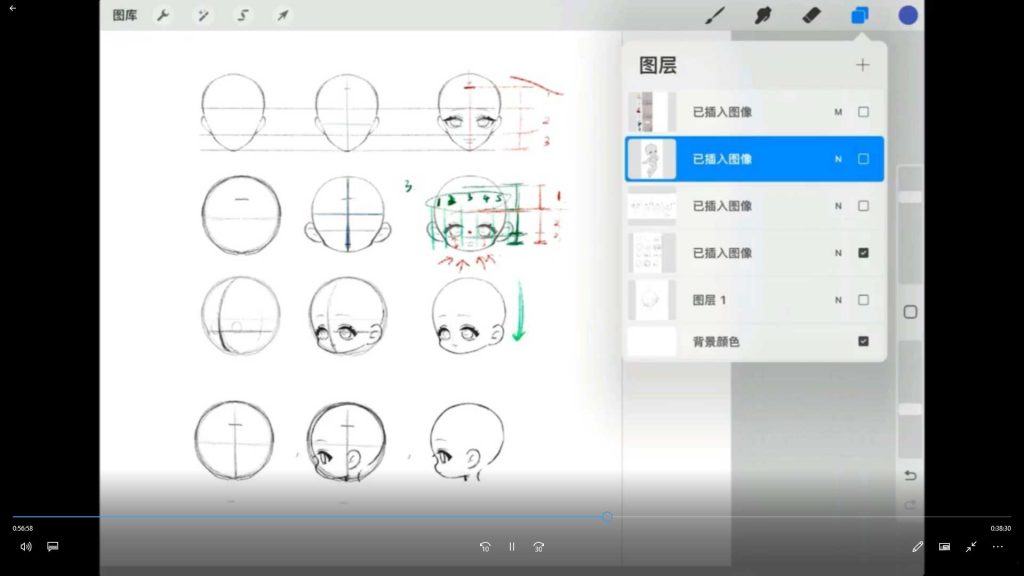Select the Transform arrow tool

click(x=282, y=15)
